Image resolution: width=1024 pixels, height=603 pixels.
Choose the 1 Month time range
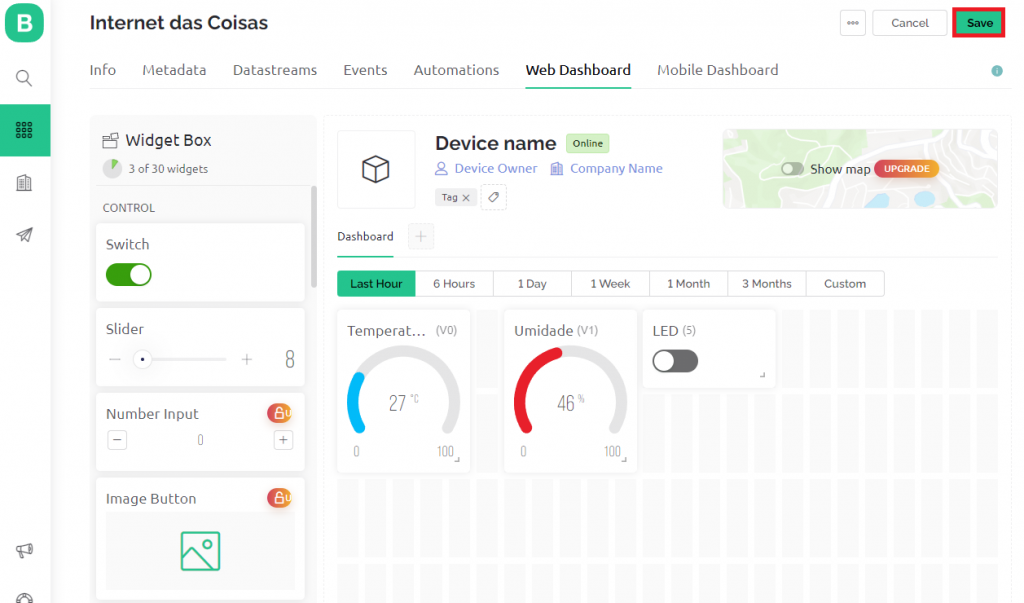688,284
